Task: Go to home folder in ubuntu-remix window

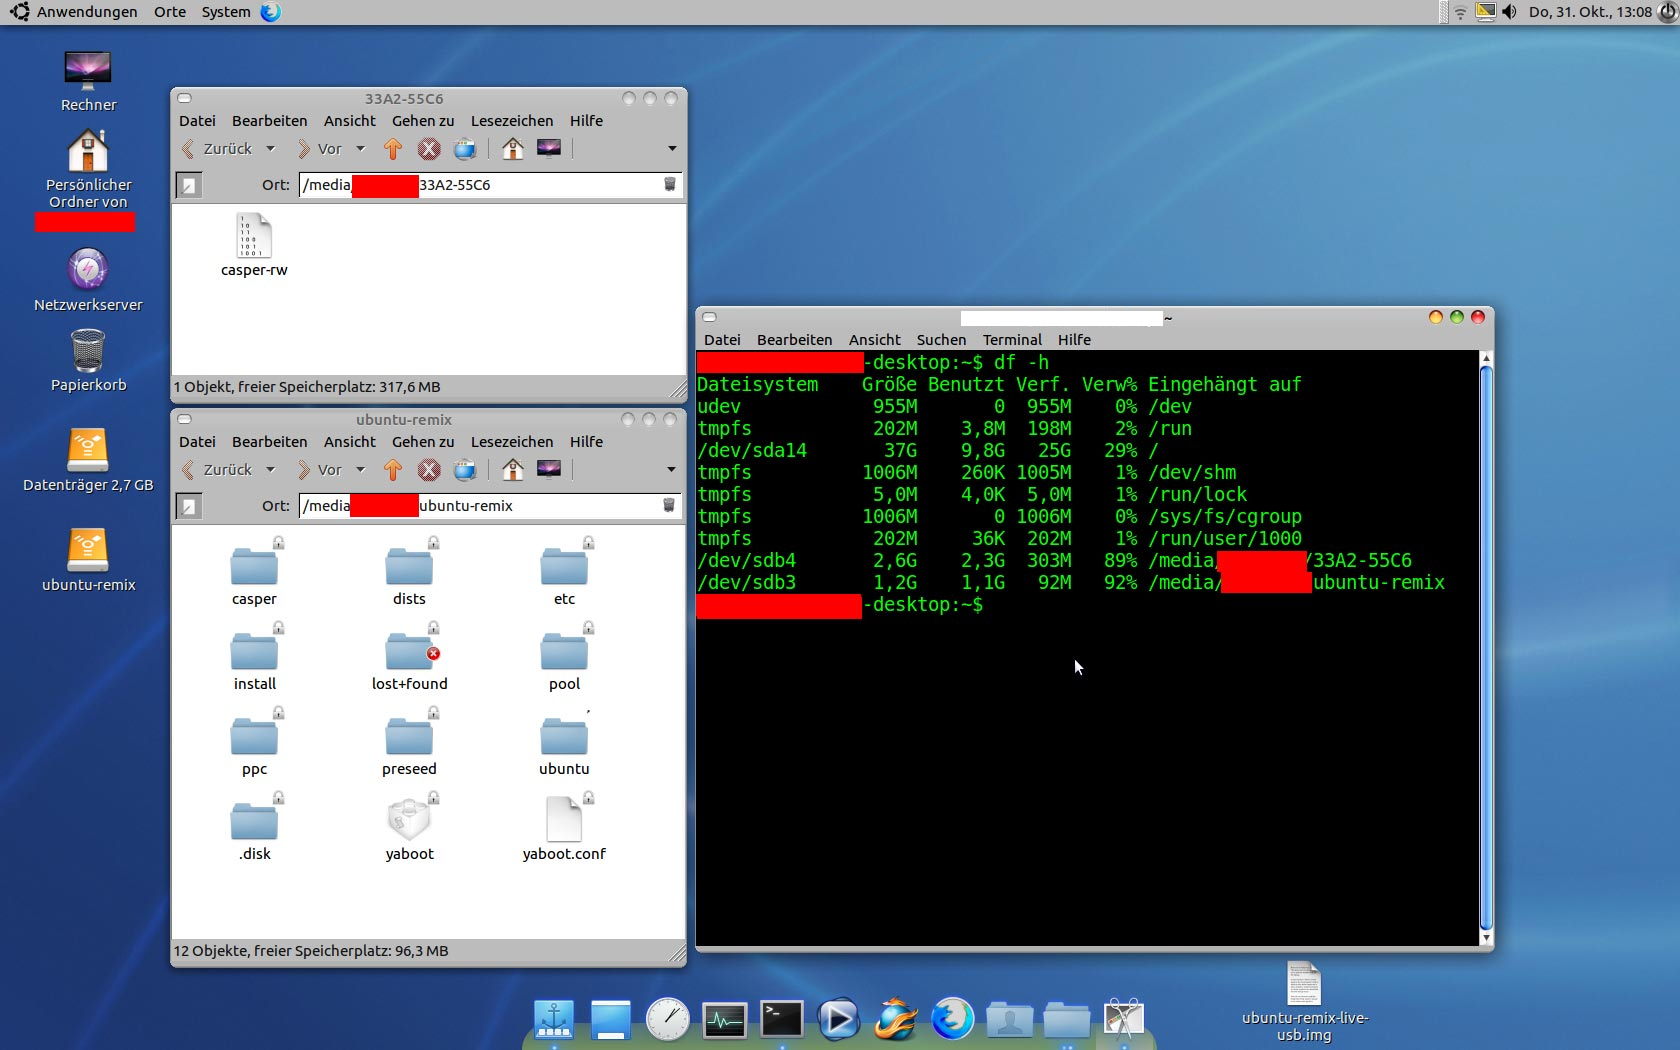Action: click(x=513, y=470)
